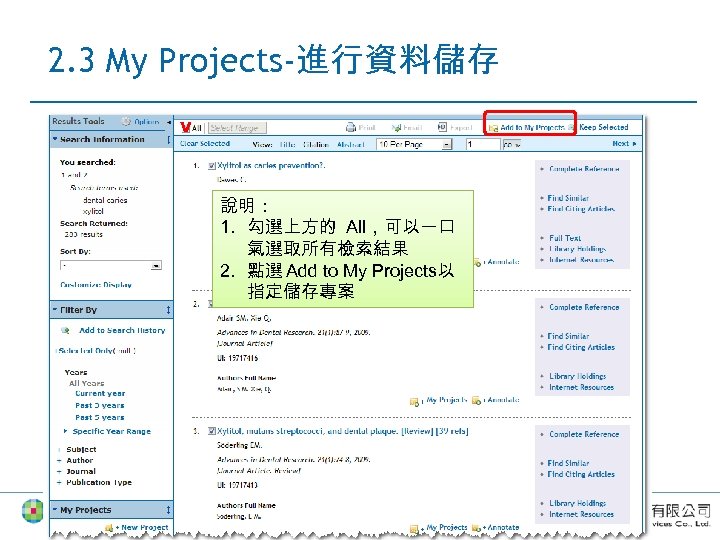Click Library Holdings for Adair SM result
The height and width of the screenshot is (540, 720).
(578, 376)
